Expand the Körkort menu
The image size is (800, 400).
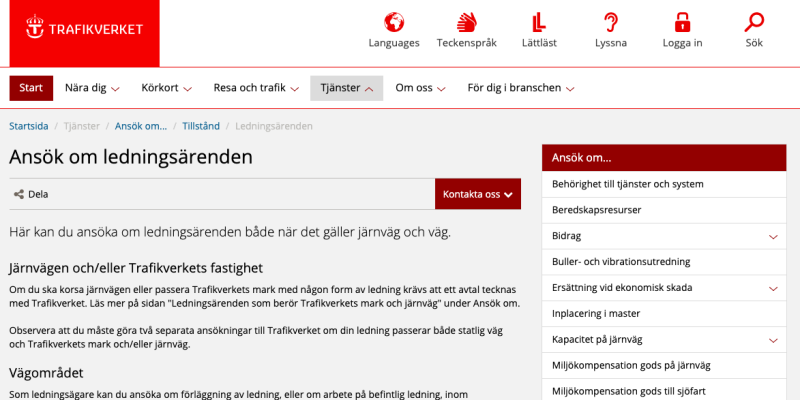tap(166, 88)
